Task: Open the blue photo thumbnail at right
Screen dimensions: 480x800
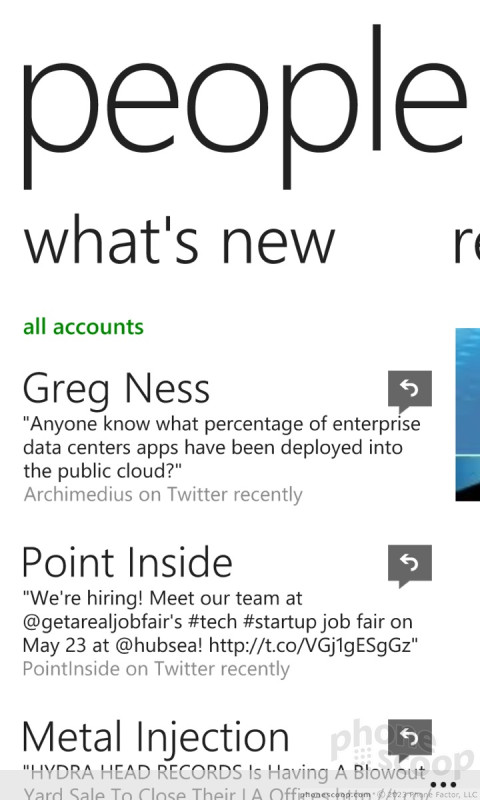Action: click(x=467, y=414)
